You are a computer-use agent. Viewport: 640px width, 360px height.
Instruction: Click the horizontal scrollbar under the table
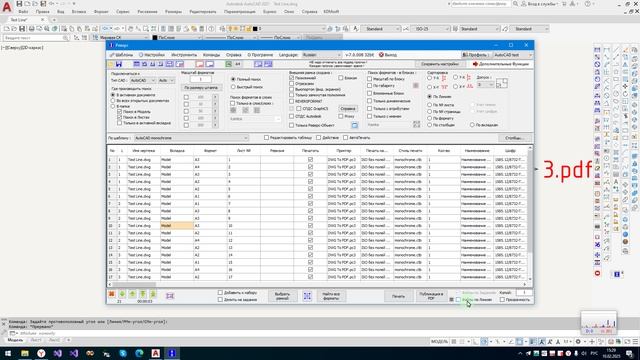tap(318, 284)
